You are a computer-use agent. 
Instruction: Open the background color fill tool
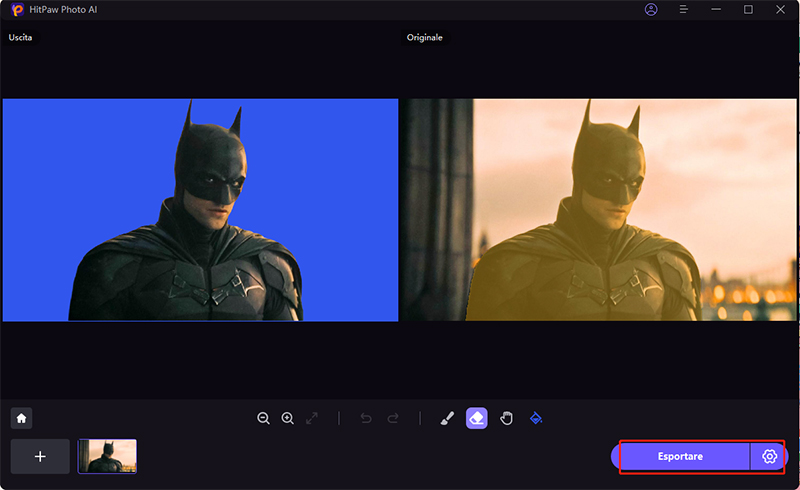(535, 418)
